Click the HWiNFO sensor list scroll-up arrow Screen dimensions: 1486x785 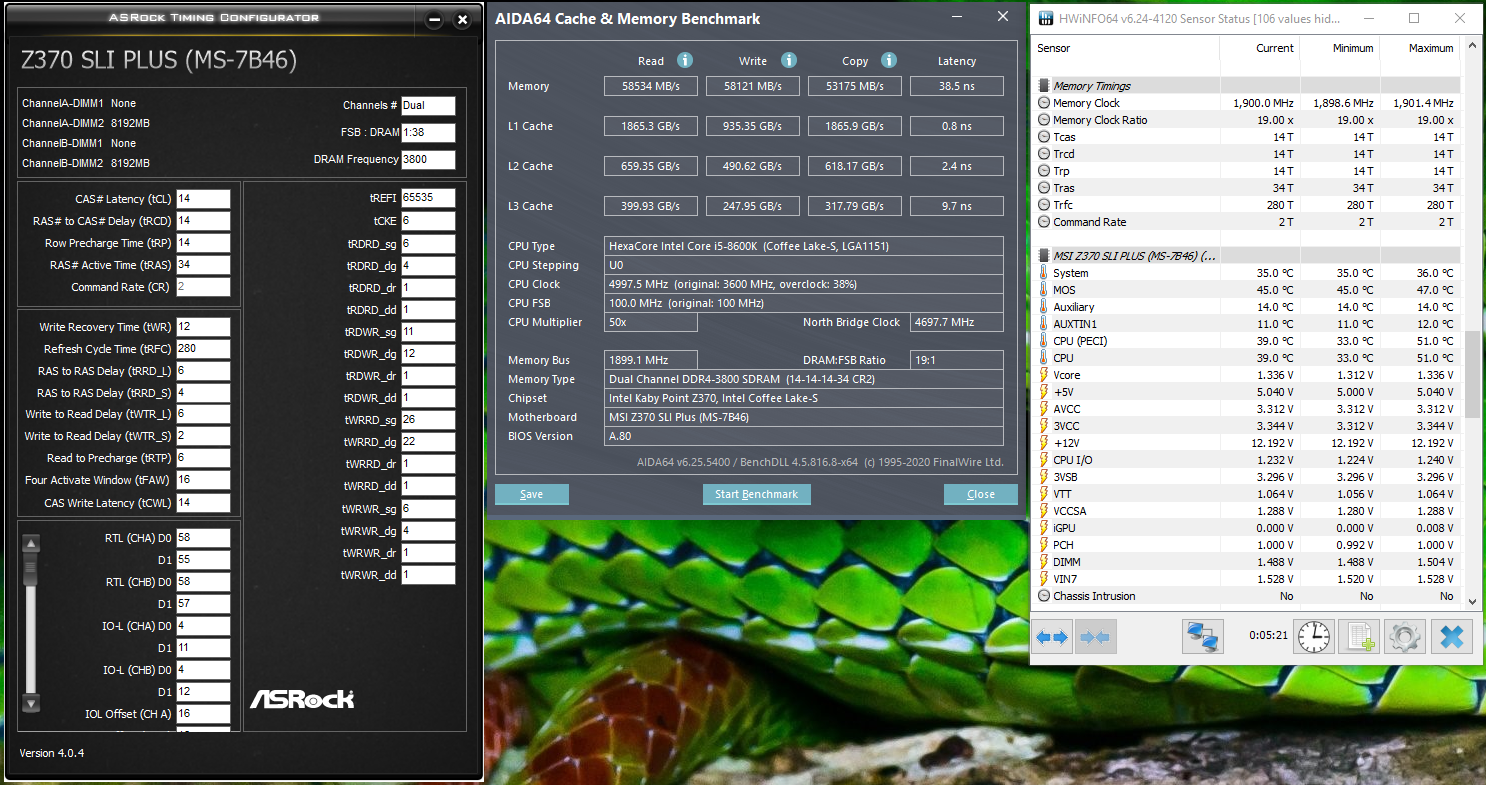pos(1472,46)
